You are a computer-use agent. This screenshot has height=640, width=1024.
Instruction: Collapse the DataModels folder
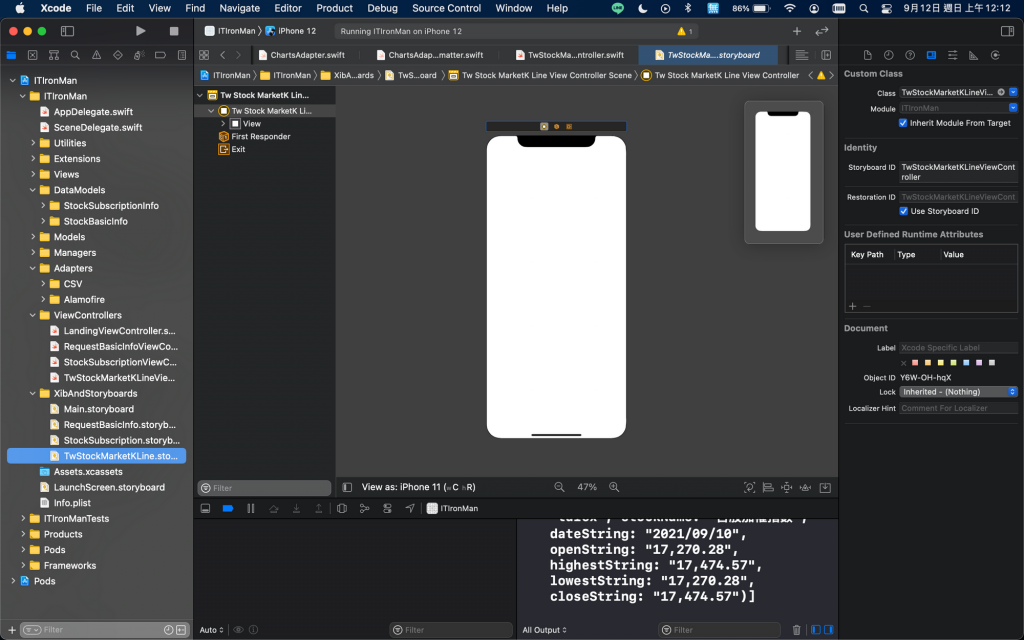click(33, 190)
